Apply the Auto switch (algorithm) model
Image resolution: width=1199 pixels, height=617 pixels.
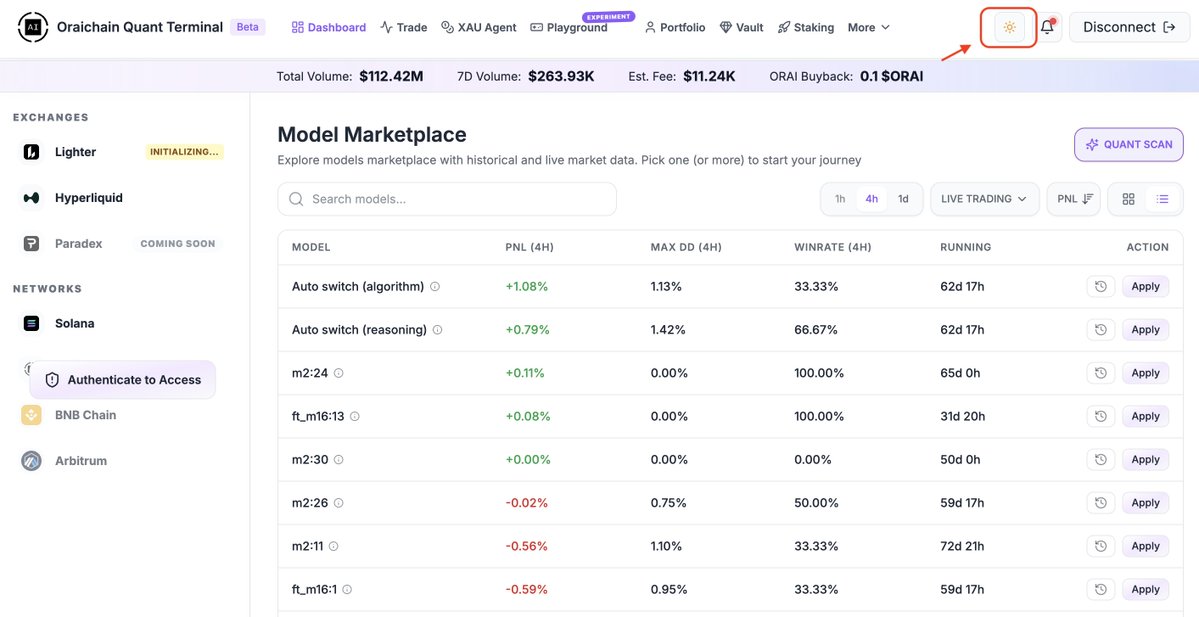click(x=1145, y=287)
